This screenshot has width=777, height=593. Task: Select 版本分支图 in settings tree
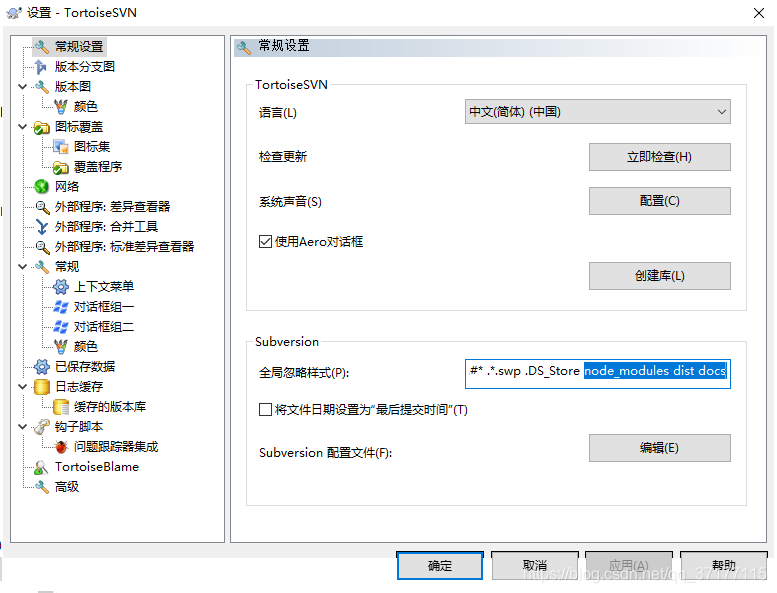coord(85,66)
